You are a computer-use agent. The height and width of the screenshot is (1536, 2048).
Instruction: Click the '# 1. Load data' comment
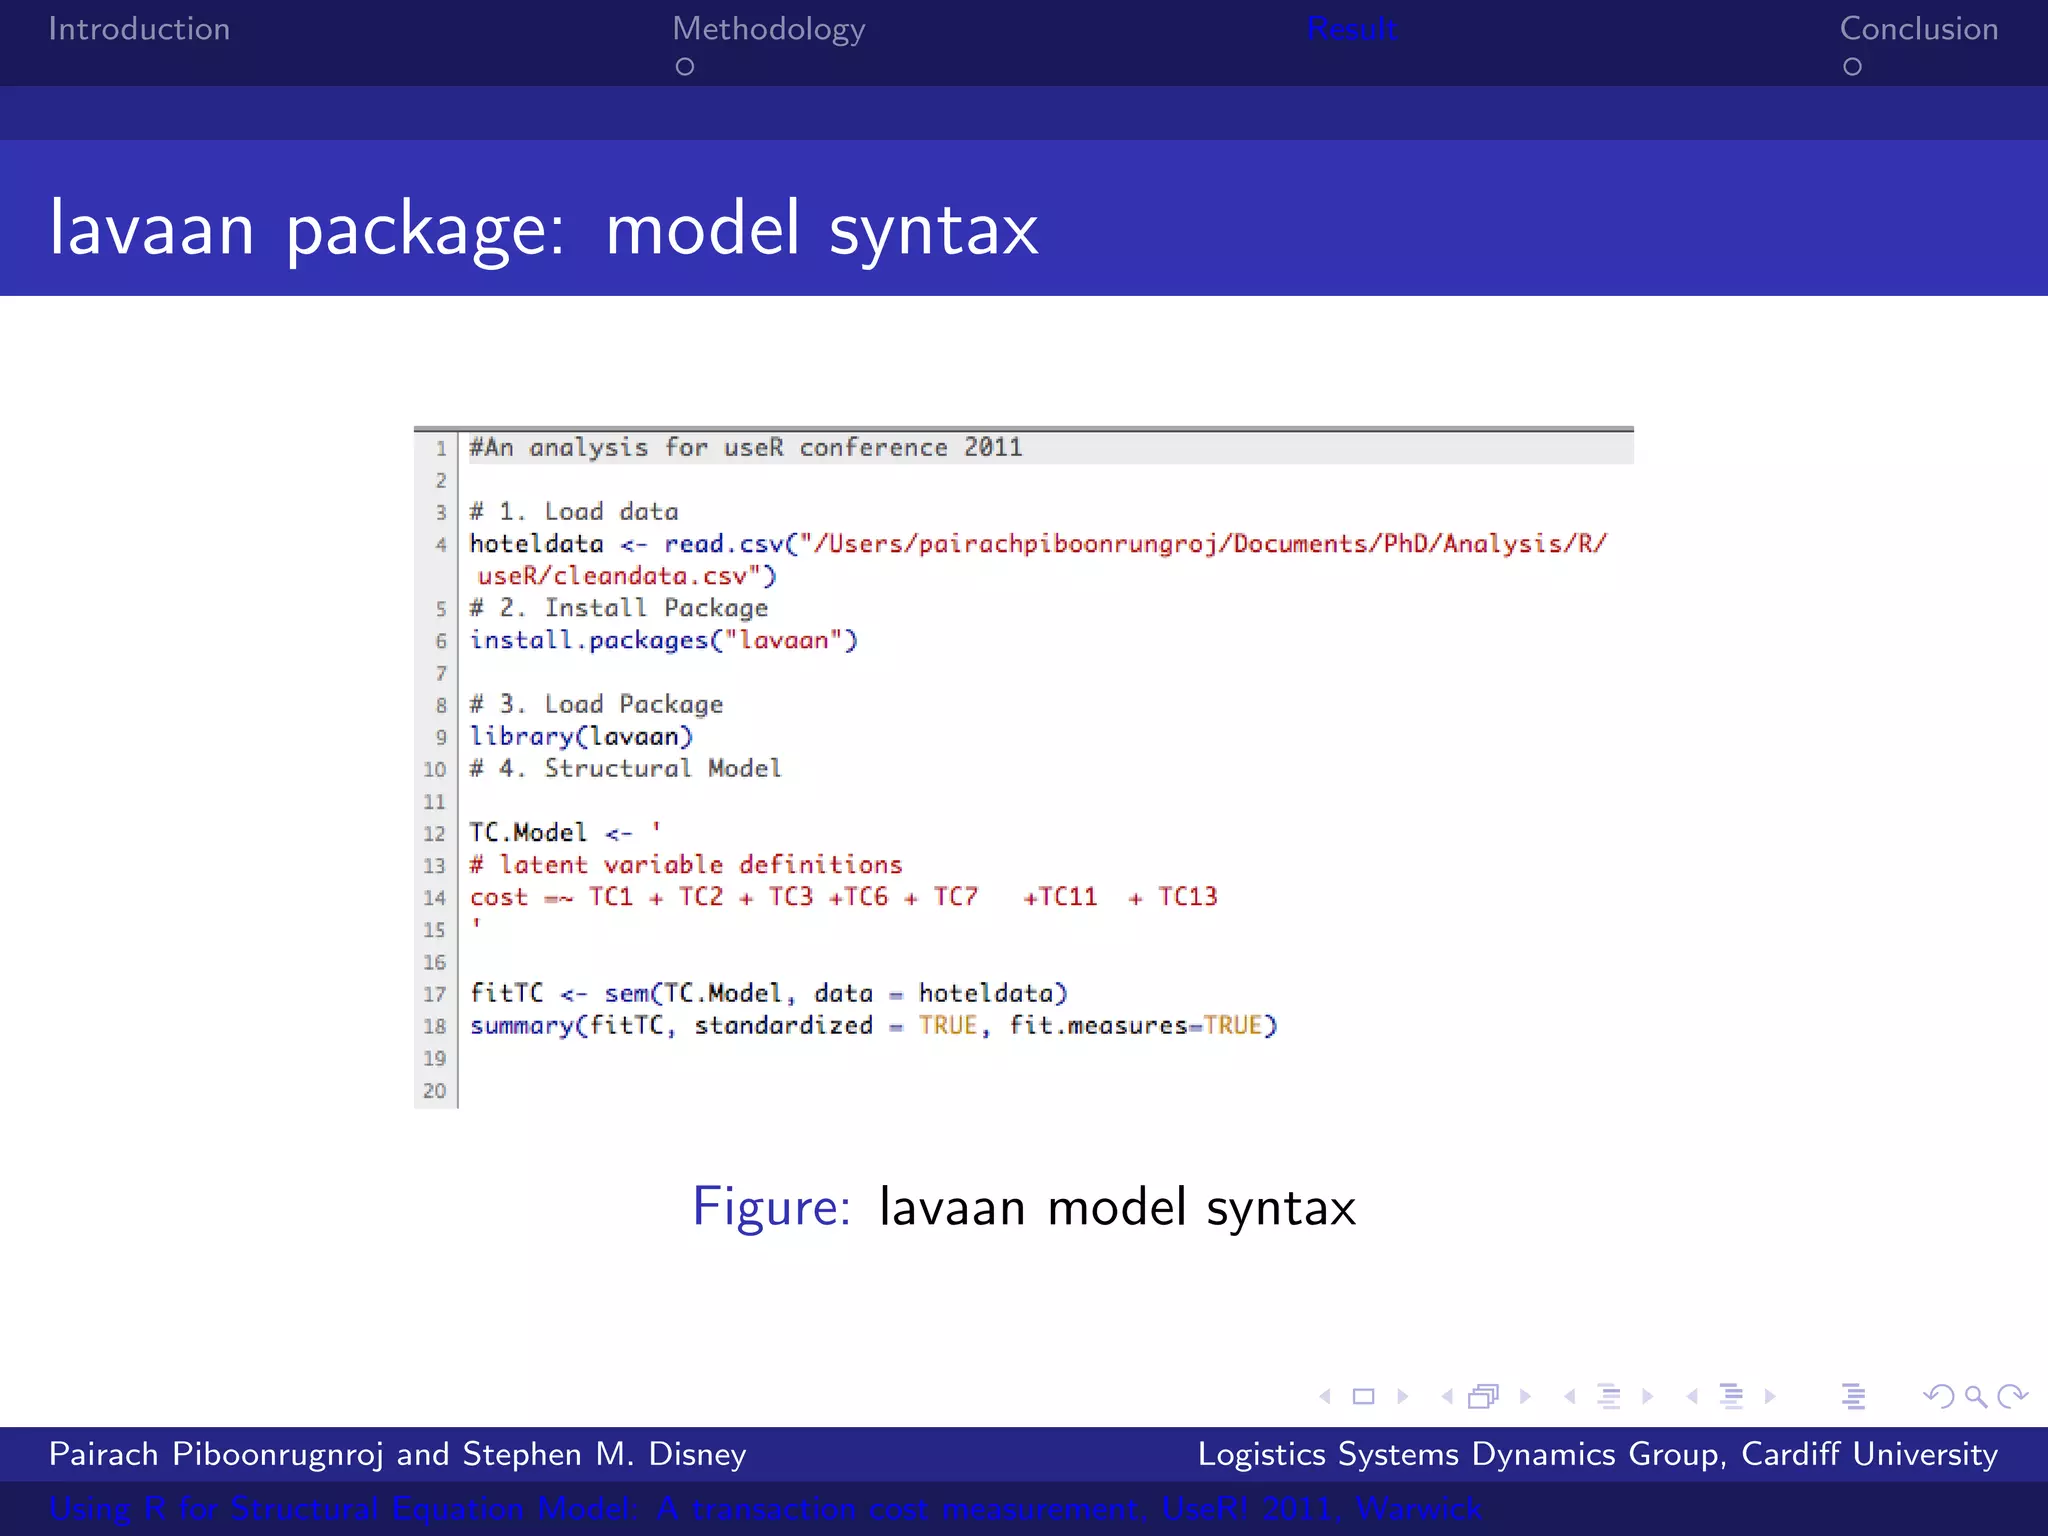(574, 511)
